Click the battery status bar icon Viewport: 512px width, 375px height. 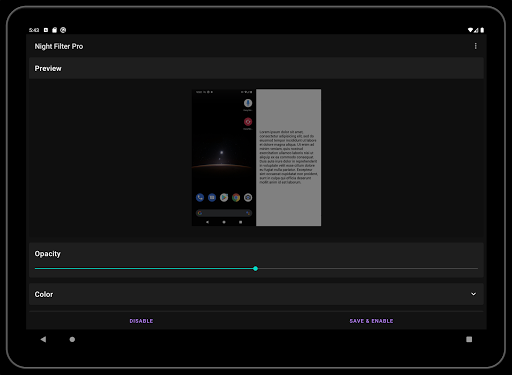(x=482, y=30)
